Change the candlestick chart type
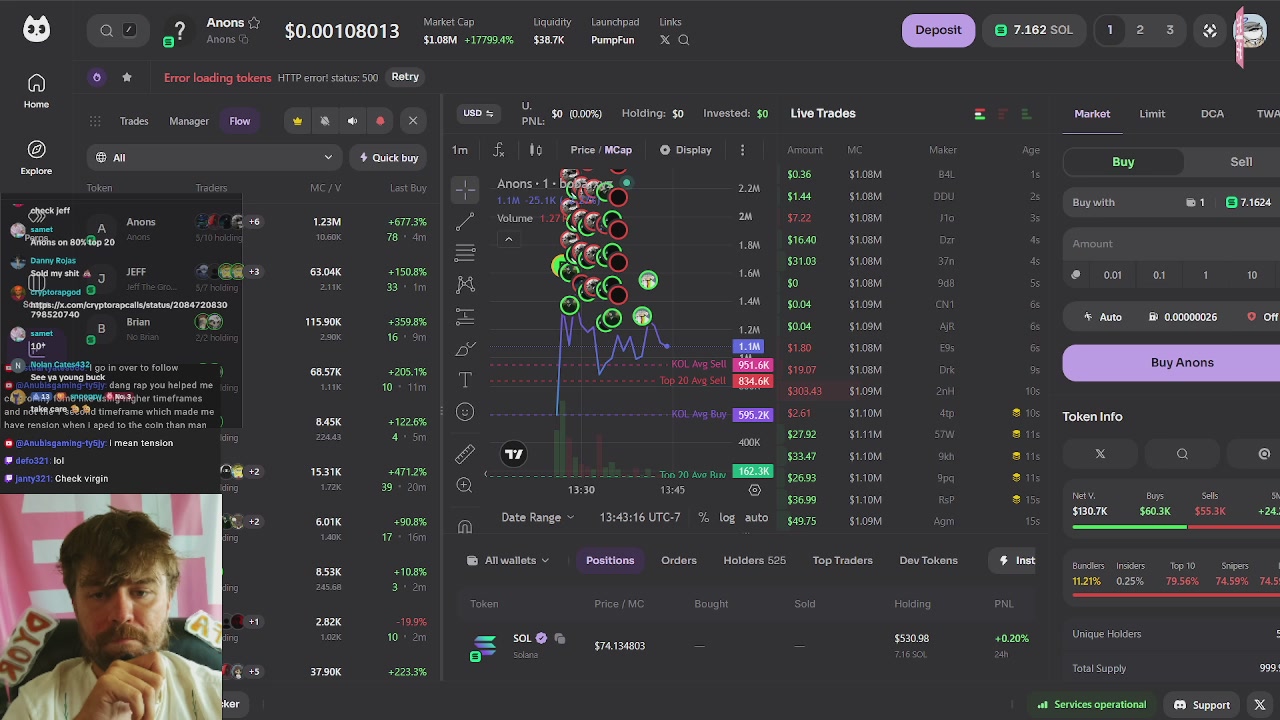 point(536,150)
